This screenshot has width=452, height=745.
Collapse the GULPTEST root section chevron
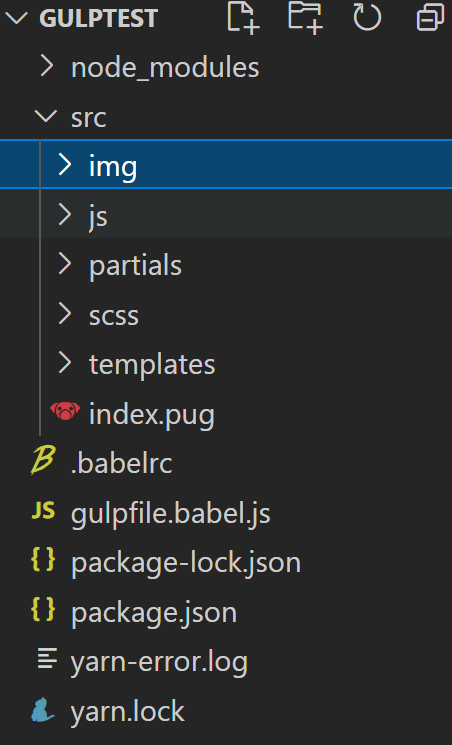(16, 18)
